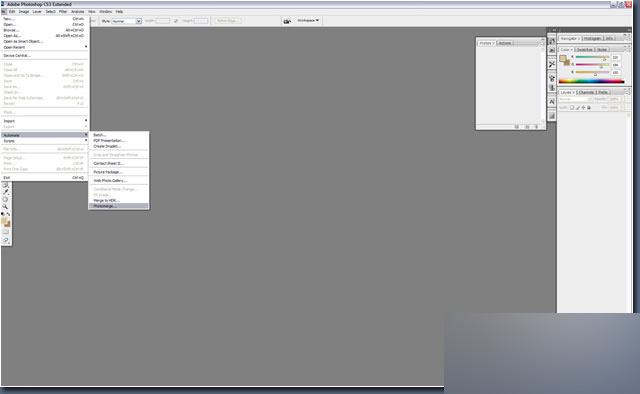Choose Exit from the File menu
This screenshot has width=640, height=394.
[x=44, y=178]
